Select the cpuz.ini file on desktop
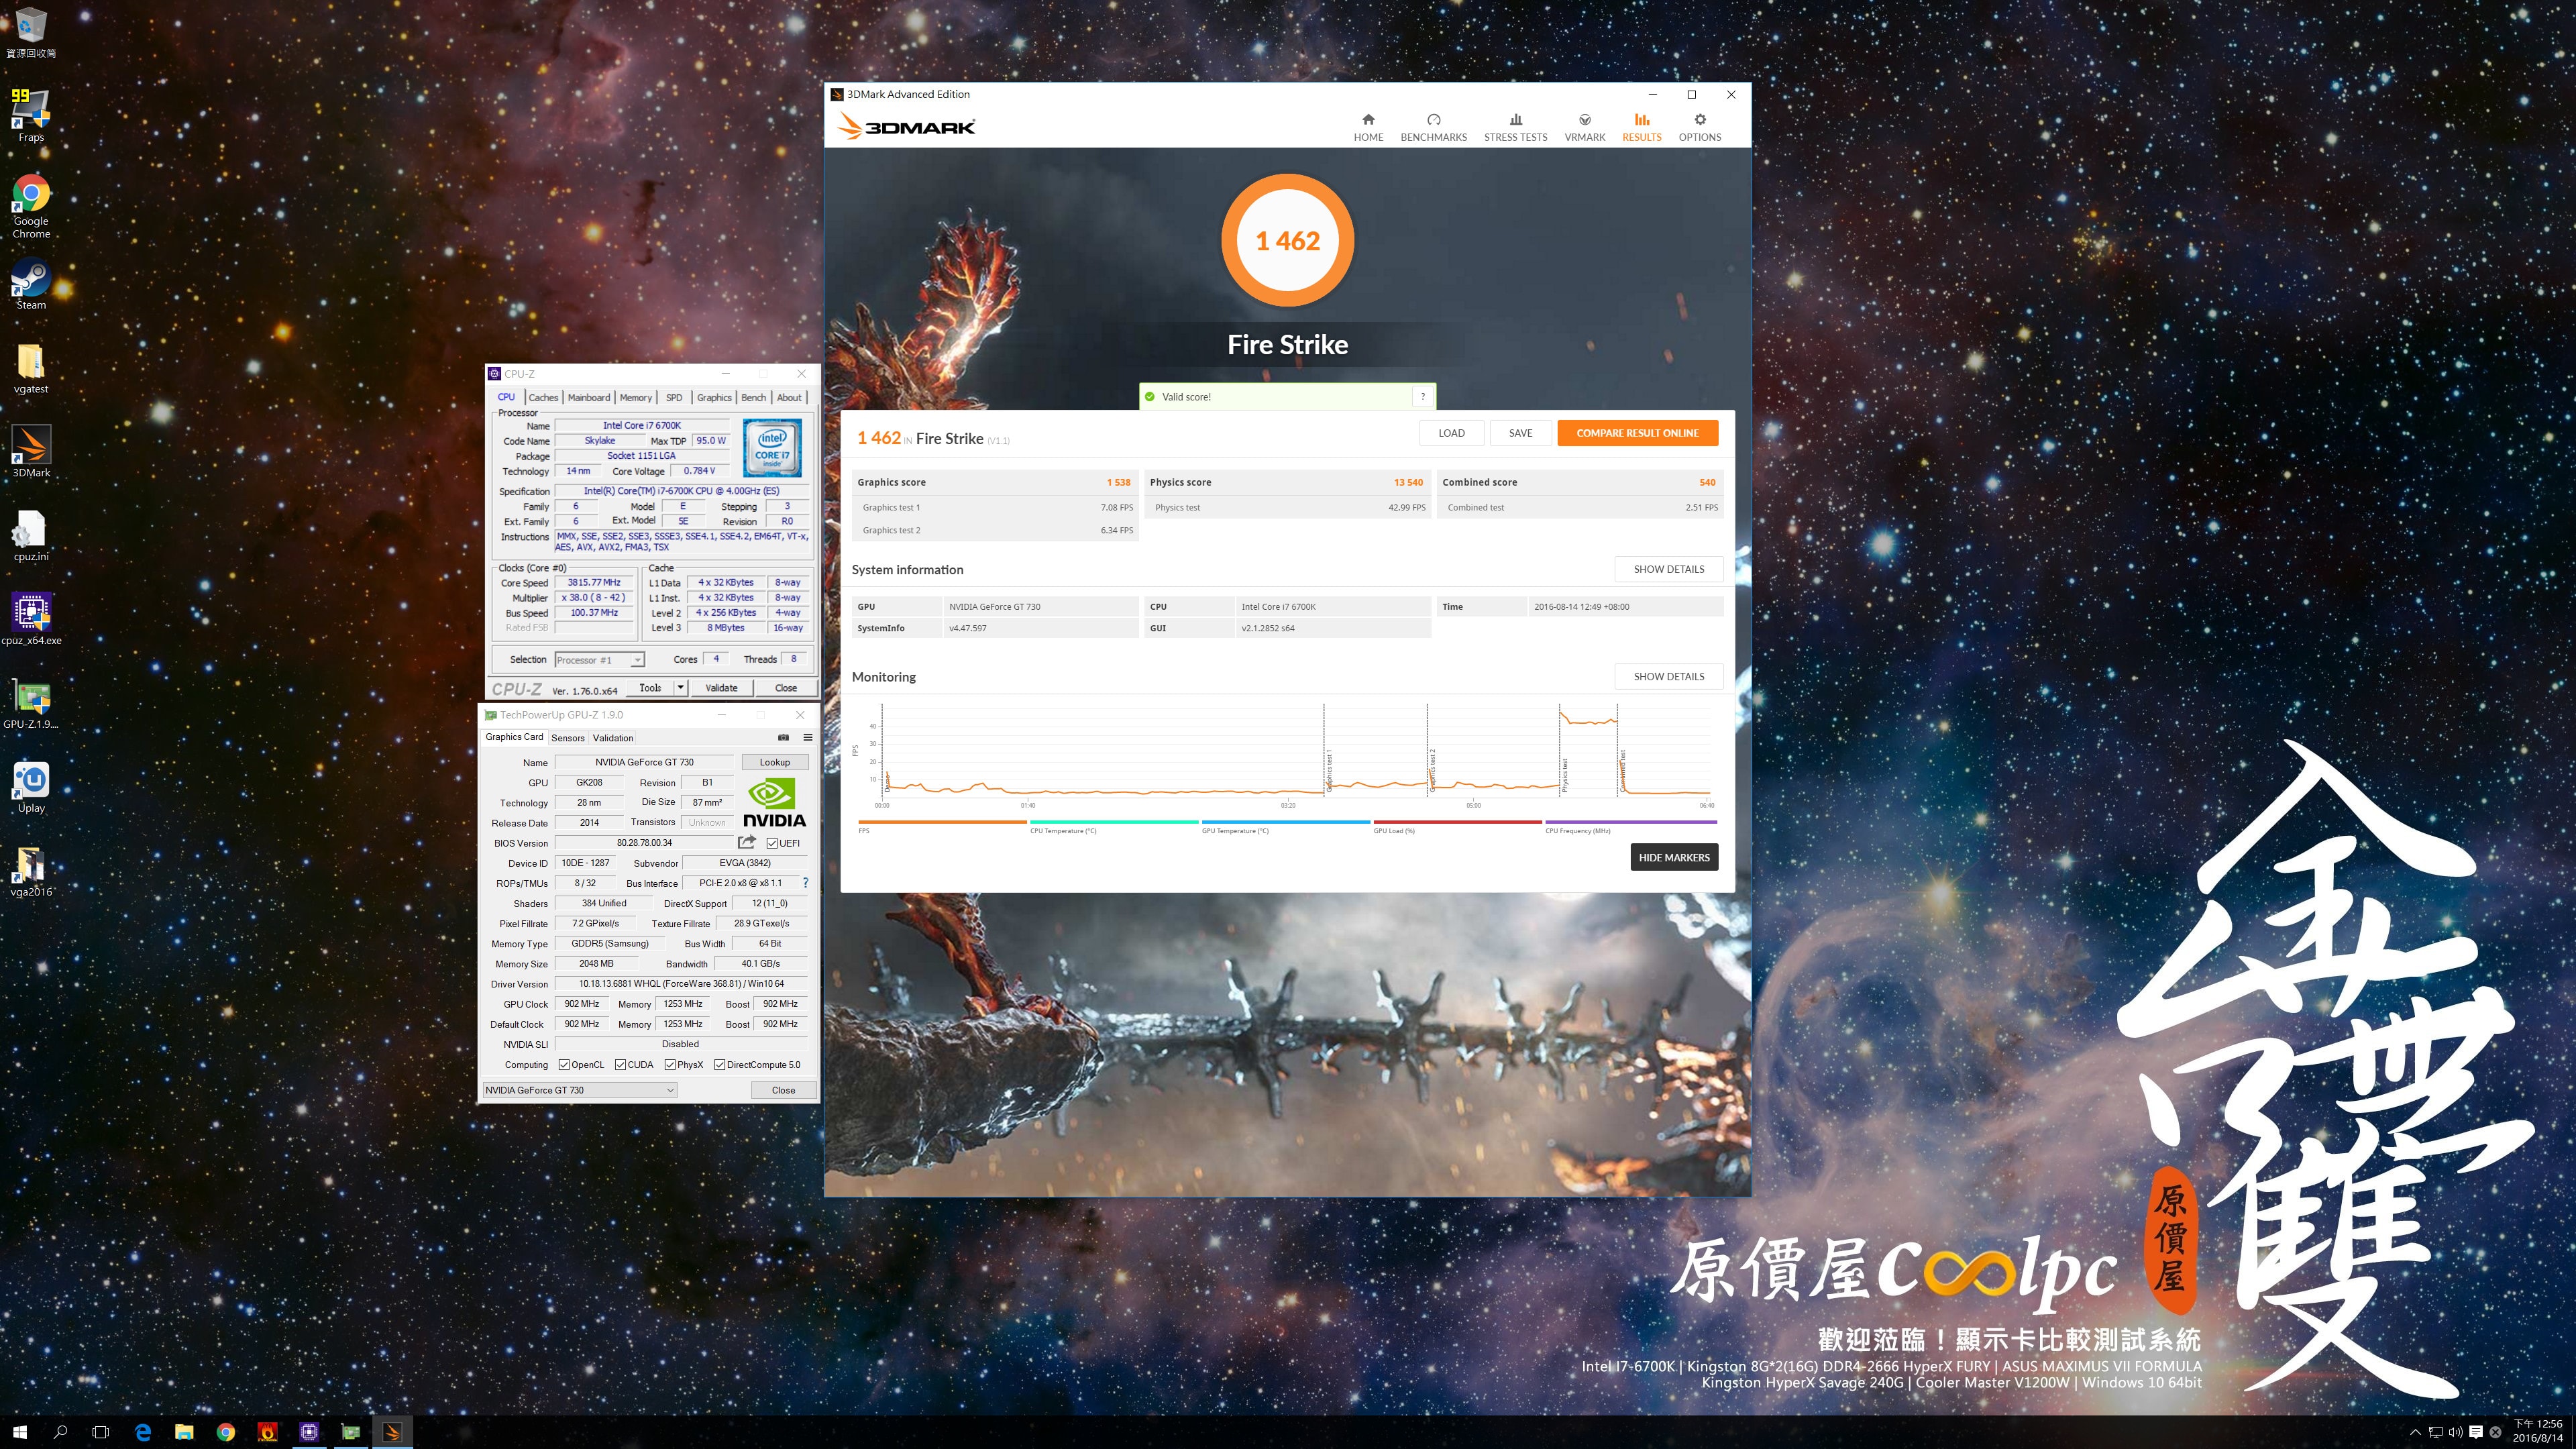This screenshot has width=2576, height=1449. [x=31, y=536]
